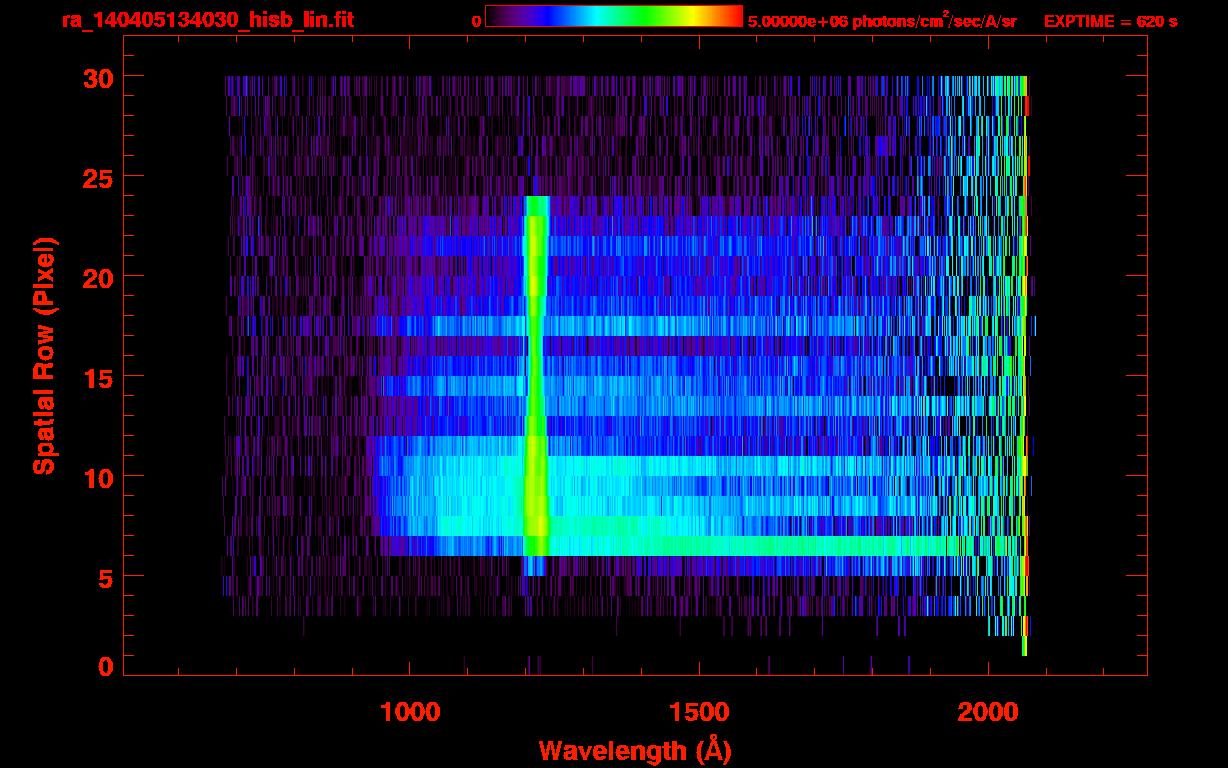Click the 1500 wavelength tick label
The height and width of the screenshot is (768, 1228).
point(699,711)
